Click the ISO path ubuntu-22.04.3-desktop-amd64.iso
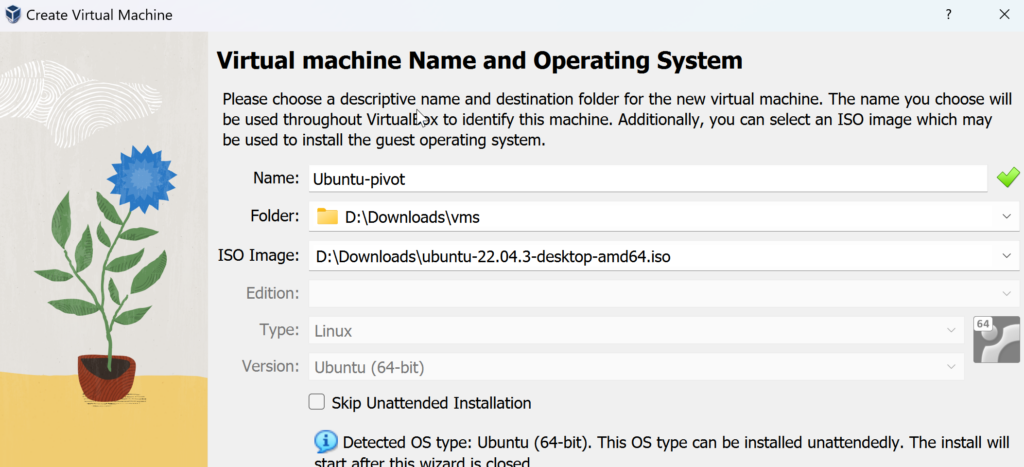The width and height of the screenshot is (1024, 467). (x=493, y=257)
